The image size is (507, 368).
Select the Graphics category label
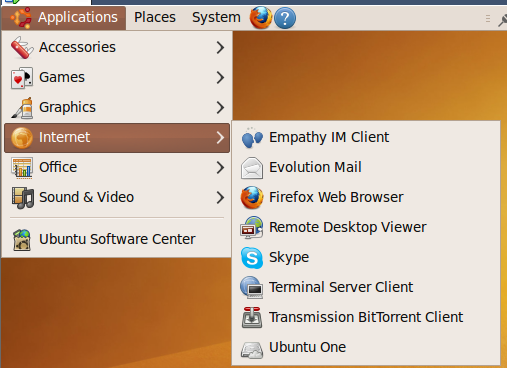coord(67,108)
